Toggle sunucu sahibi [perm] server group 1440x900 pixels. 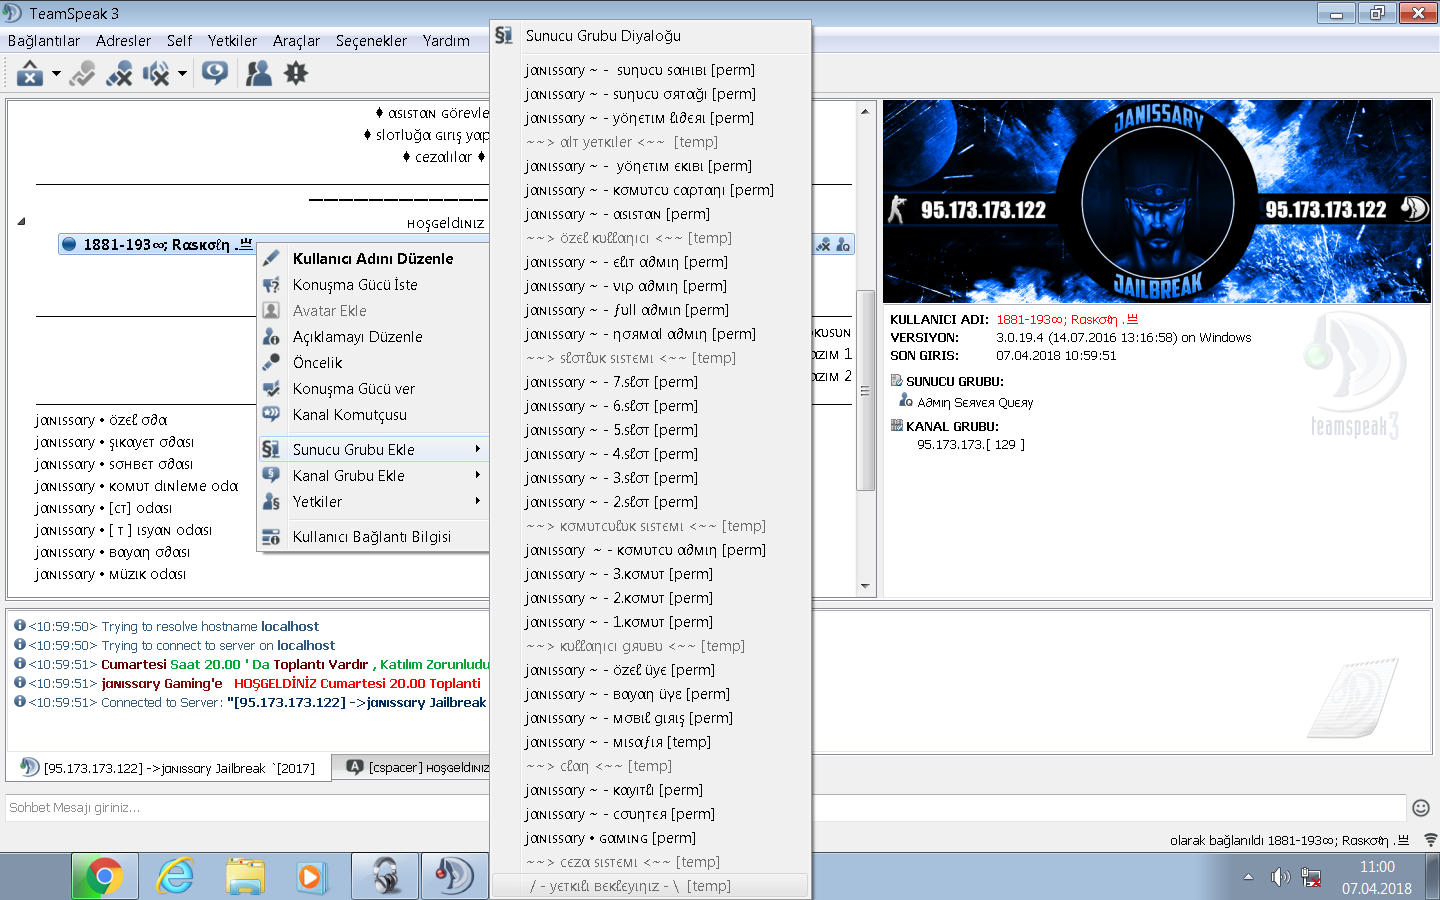pyautogui.click(x=650, y=70)
